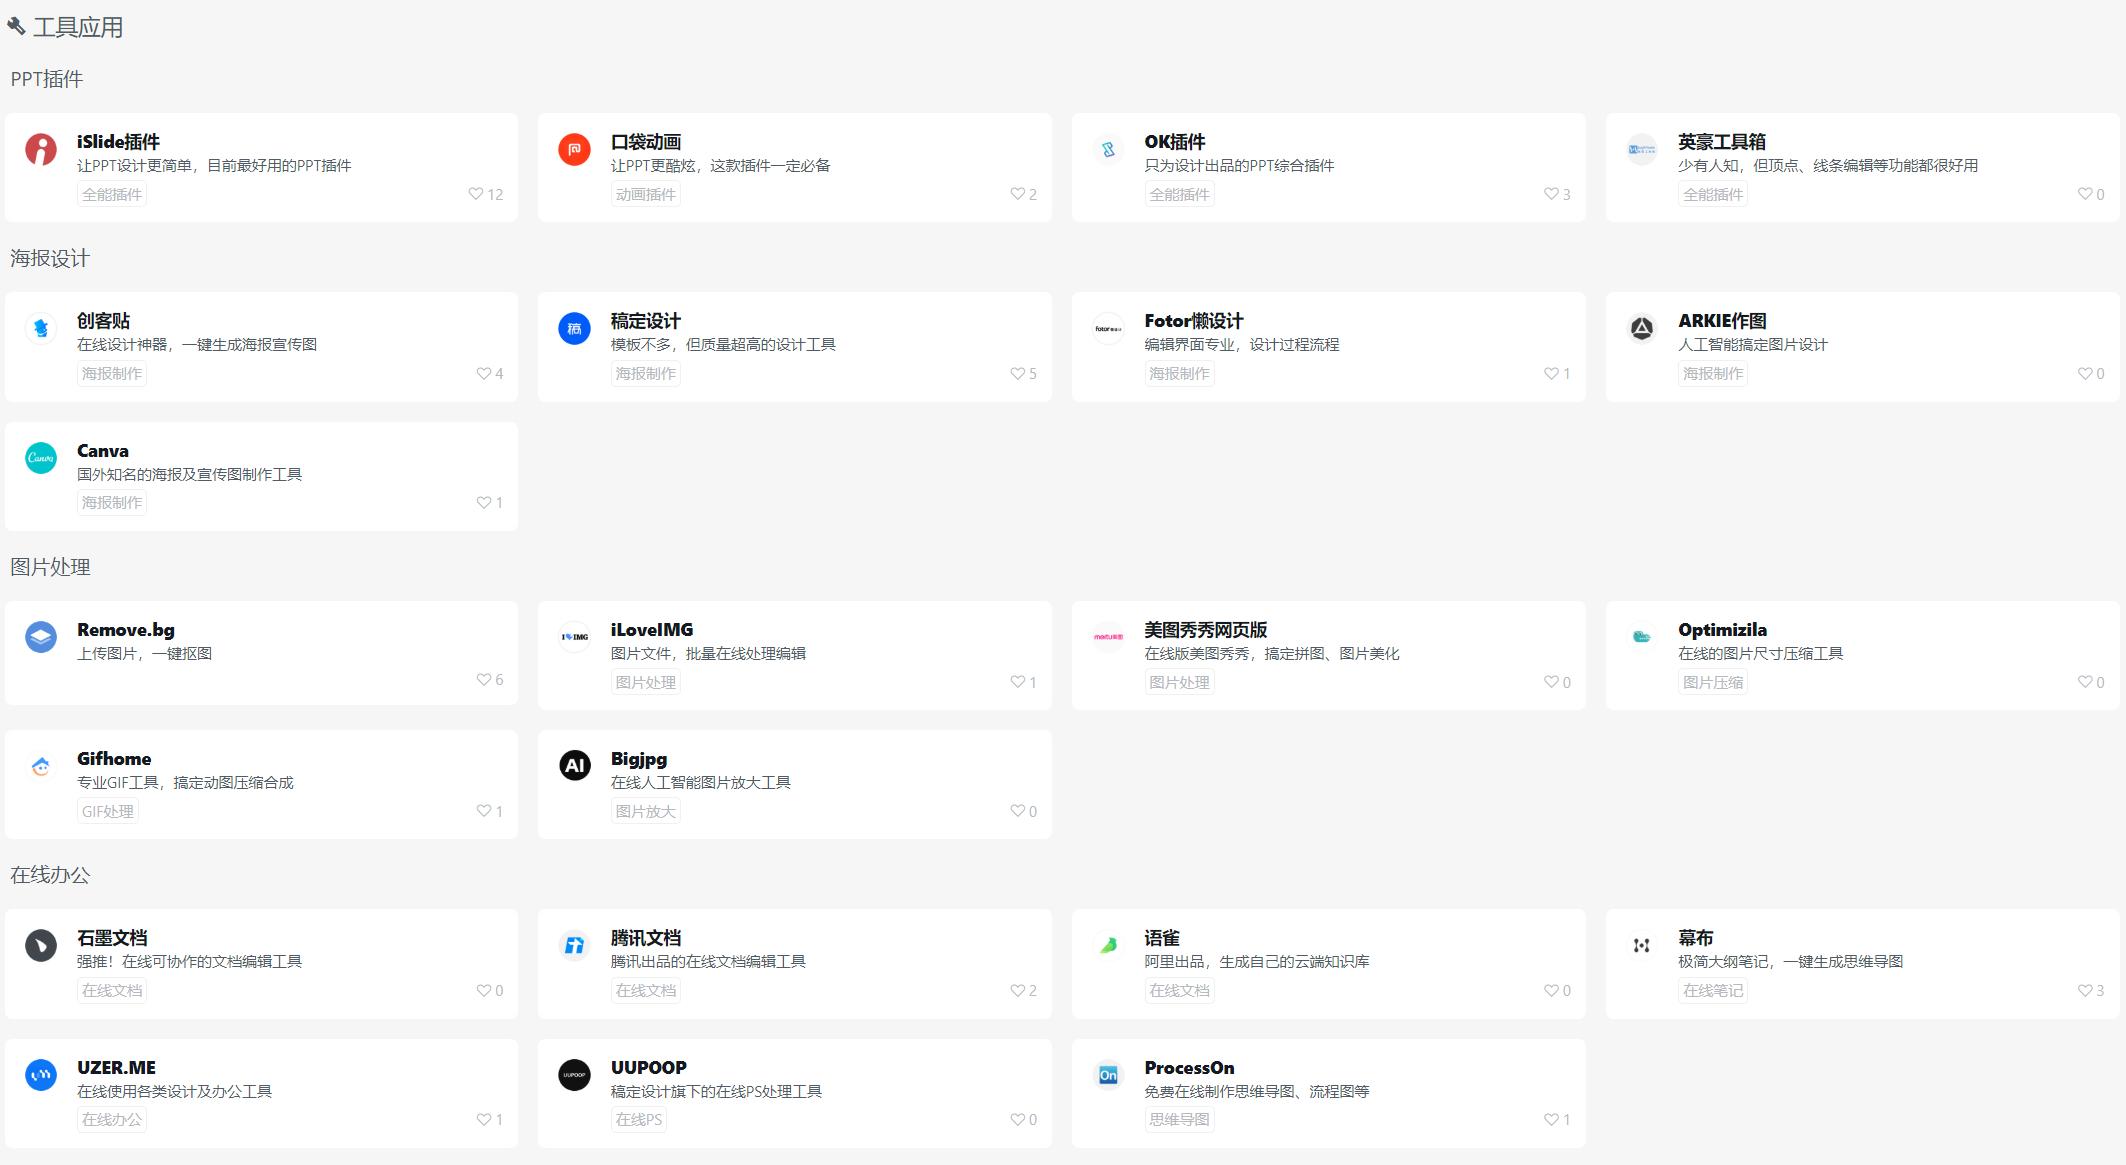Image resolution: width=2126 pixels, height=1165 pixels.
Task: Click the ARKIE作图 triangle logo icon
Action: (x=1642, y=329)
